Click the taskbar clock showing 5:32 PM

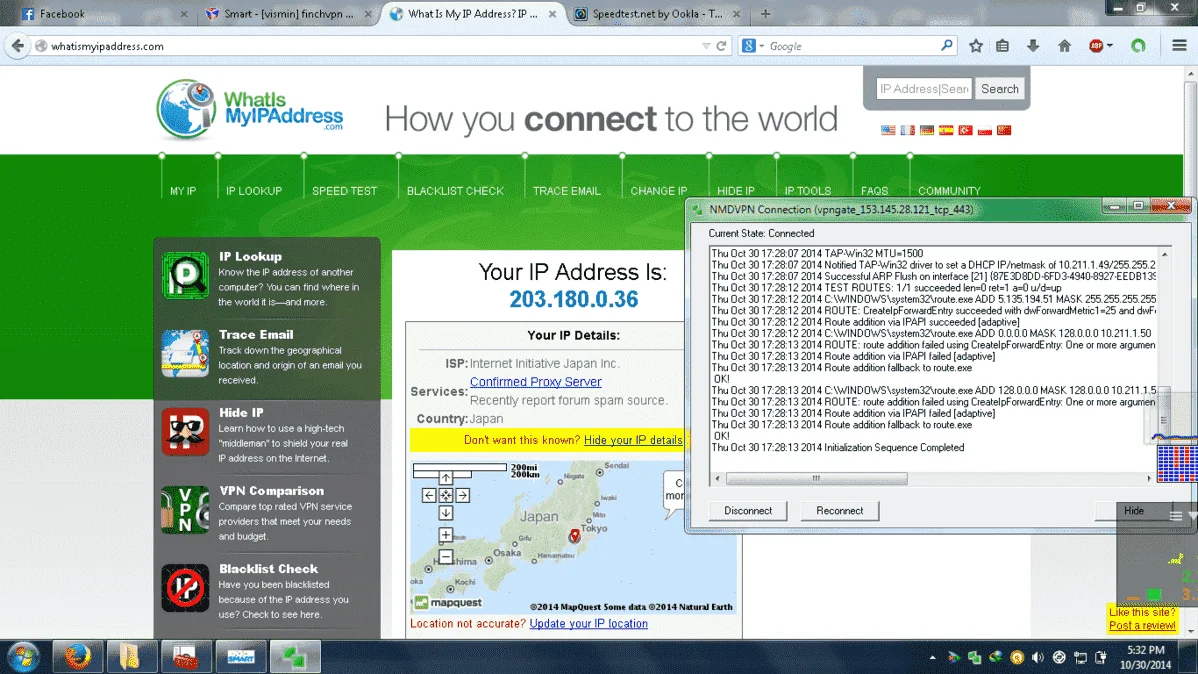point(1145,657)
